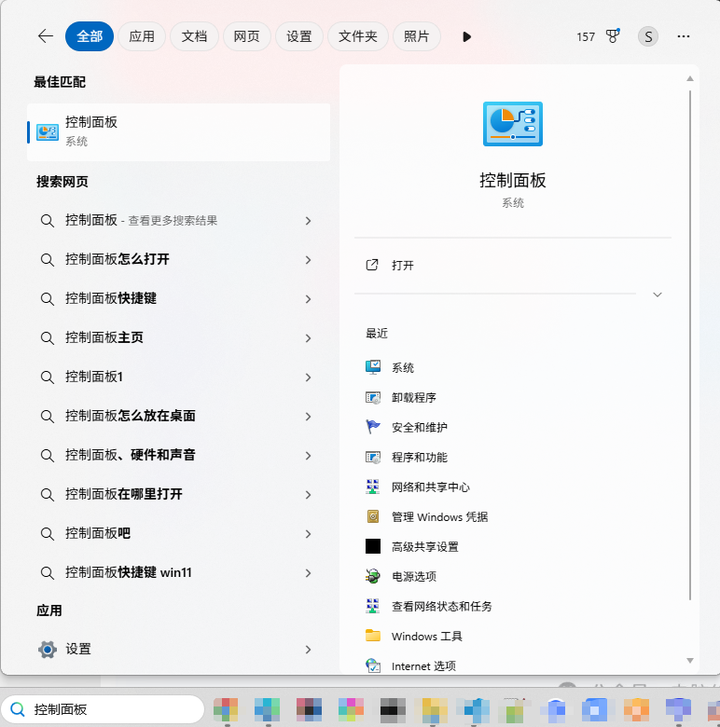Open the S account avatar
Viewport: 720px width, 727px height.
[x=648, y=36]
